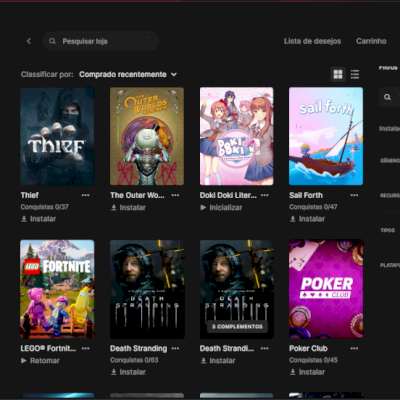Open the Death Stranding cover without complementos

[147, 289]
